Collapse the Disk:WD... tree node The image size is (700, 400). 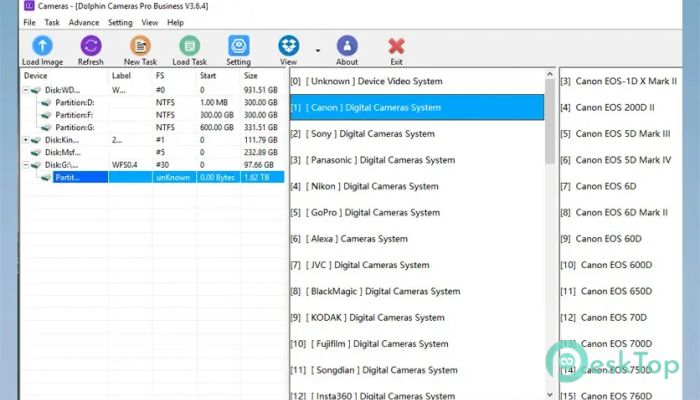[x=26, y=90]
